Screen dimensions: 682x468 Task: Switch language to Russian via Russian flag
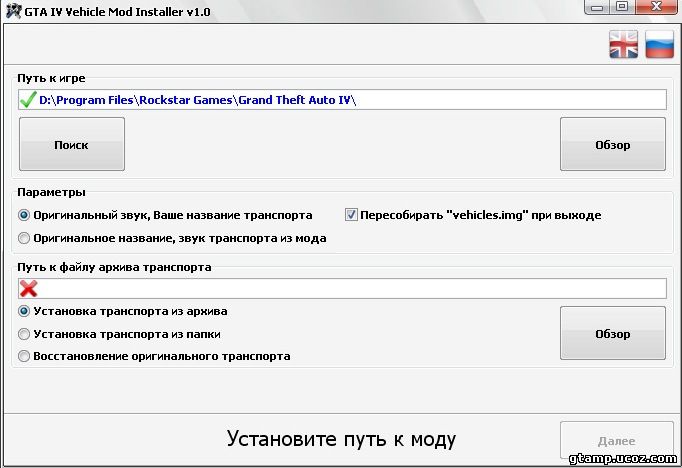pyautogui.click(x=659, y=44)
